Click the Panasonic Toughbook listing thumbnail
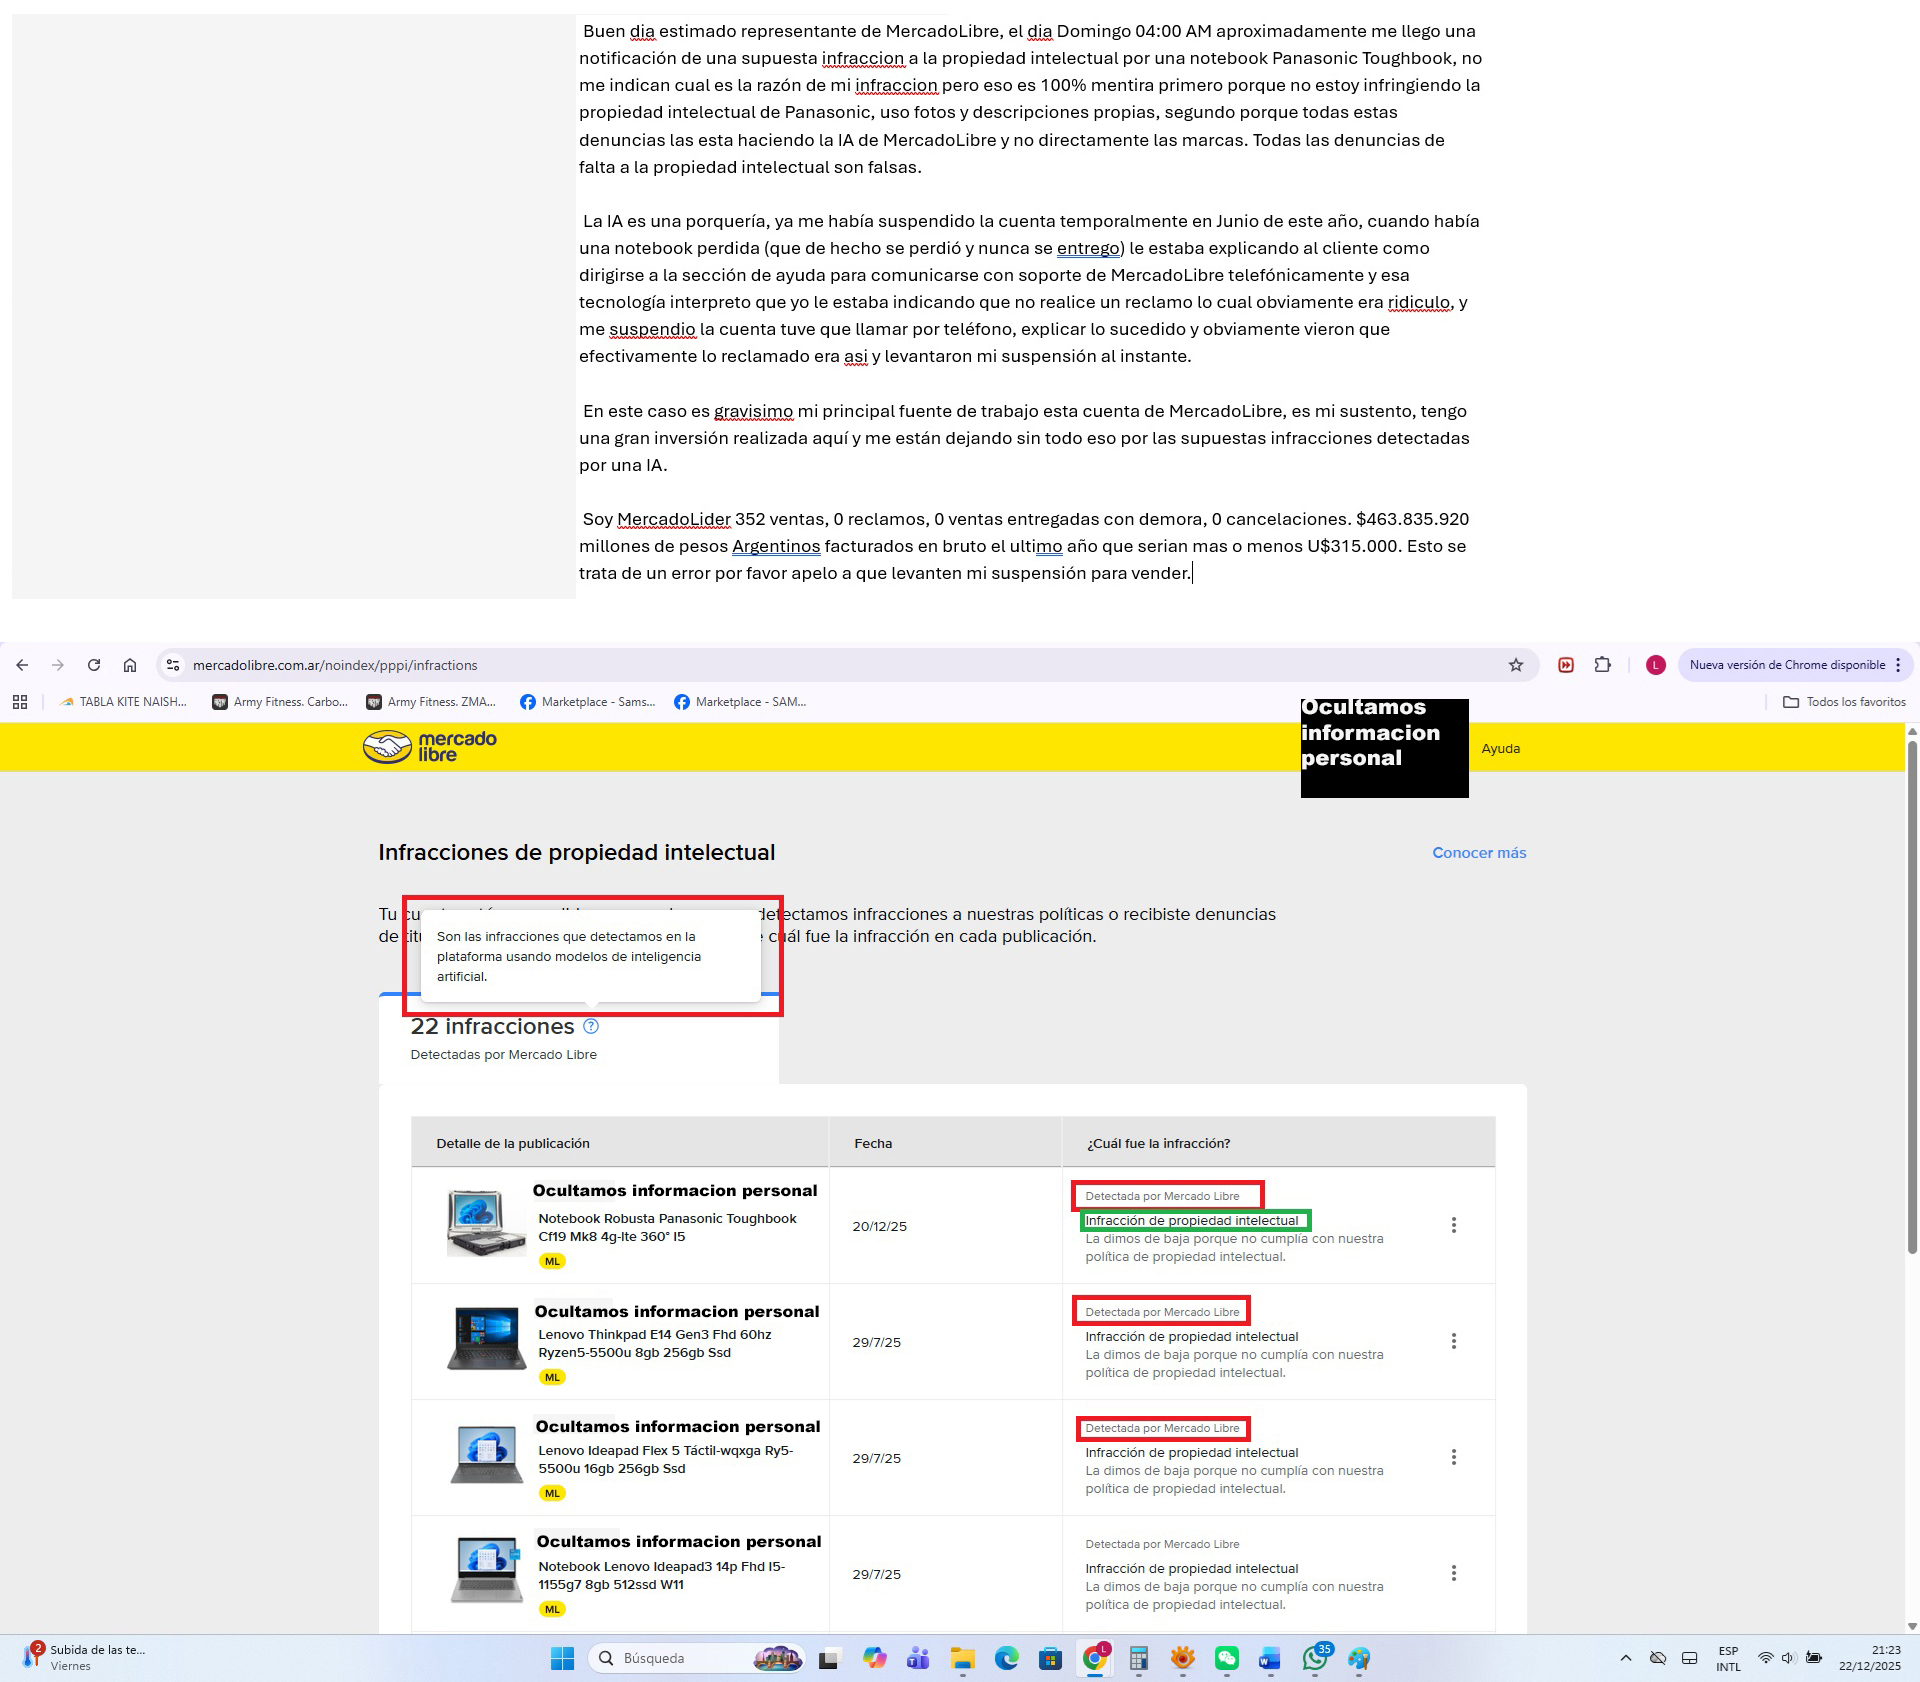 click(486, 1223)
